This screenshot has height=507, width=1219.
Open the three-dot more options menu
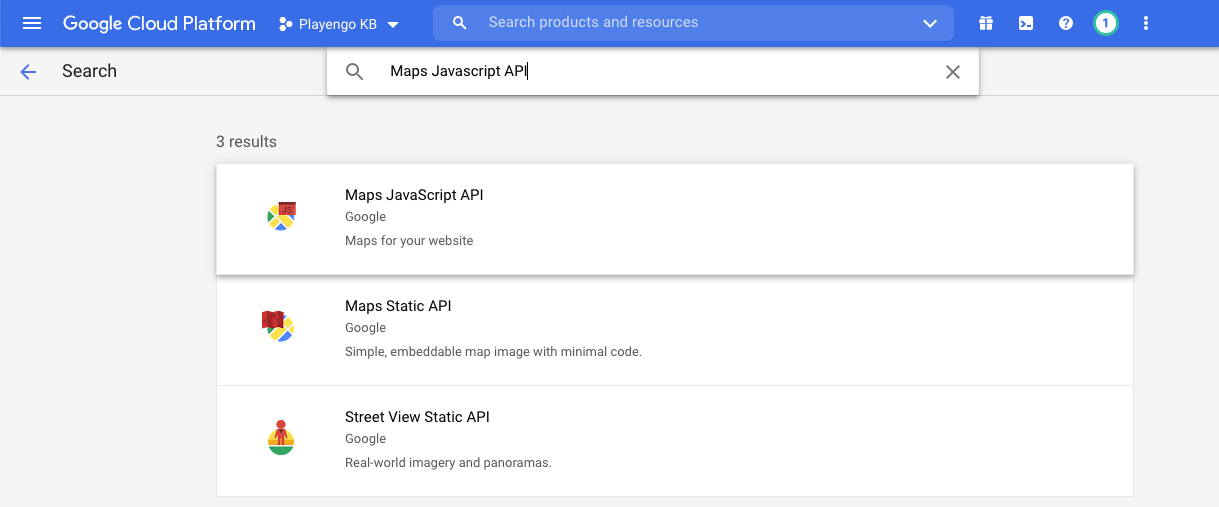tap(1146, 23)
